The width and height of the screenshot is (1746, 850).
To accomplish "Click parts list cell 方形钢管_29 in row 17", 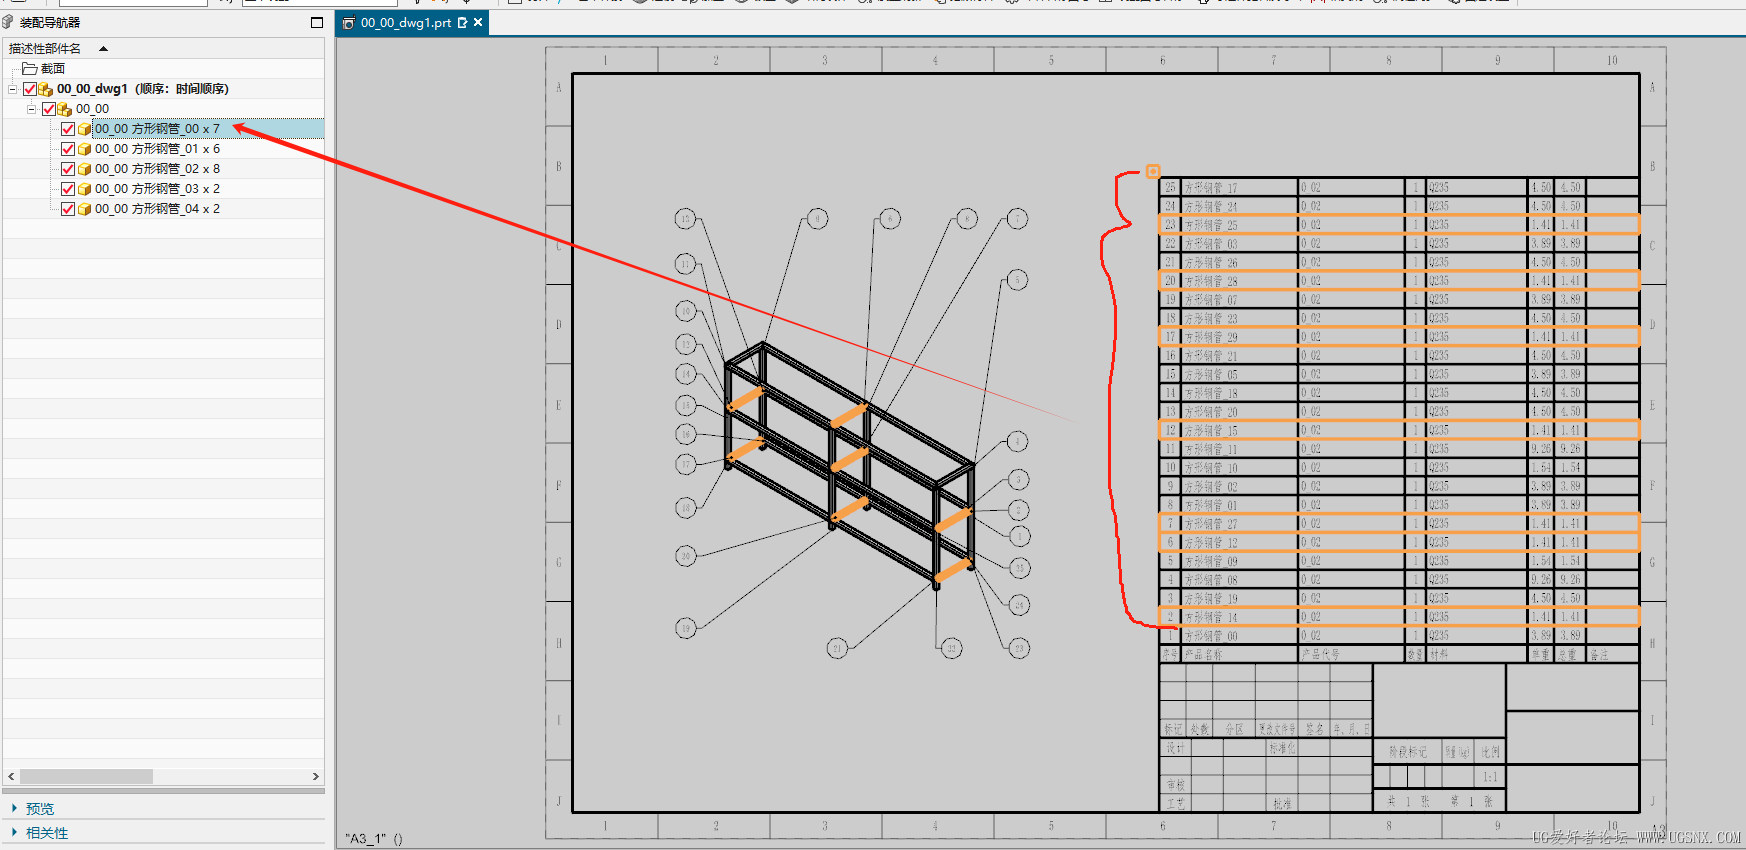I will point(1240,337).
